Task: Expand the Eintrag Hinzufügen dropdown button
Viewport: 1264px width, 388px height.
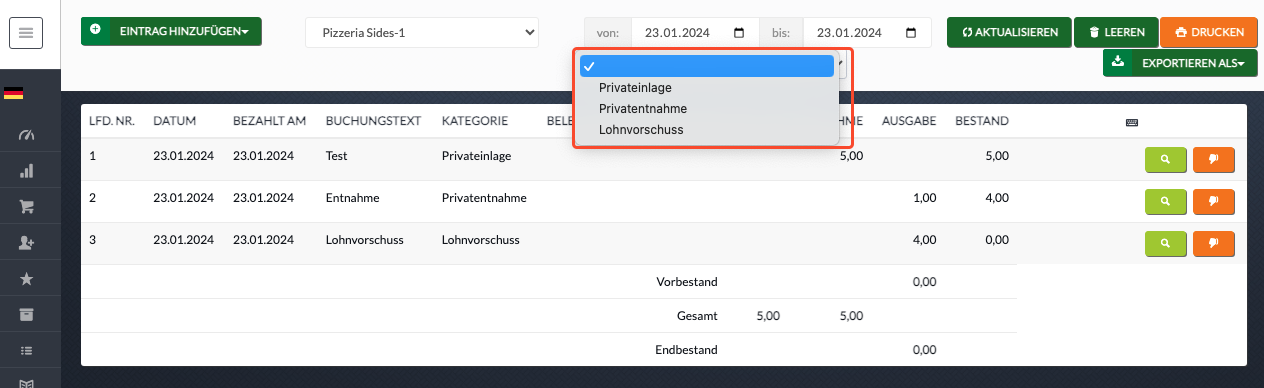Action: pyautogui.click(x=171, y=32)
